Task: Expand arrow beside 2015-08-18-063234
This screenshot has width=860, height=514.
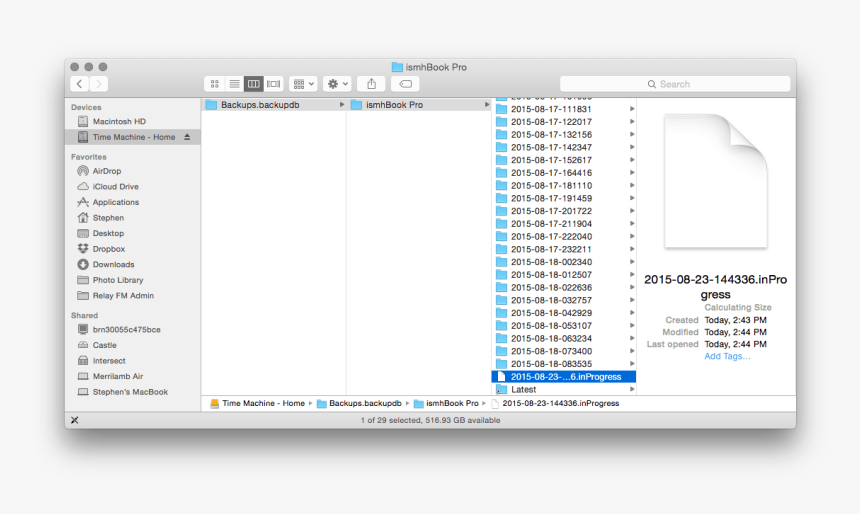Action: tap(632, 338)
